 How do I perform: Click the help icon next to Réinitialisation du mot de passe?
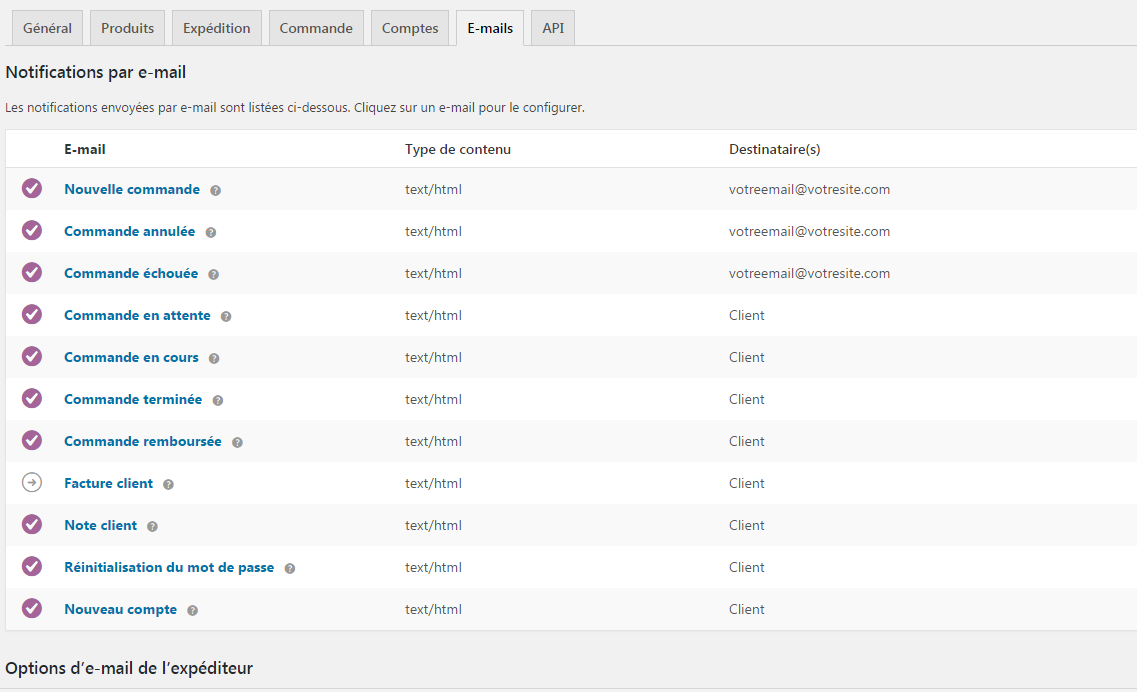(290, 567)
